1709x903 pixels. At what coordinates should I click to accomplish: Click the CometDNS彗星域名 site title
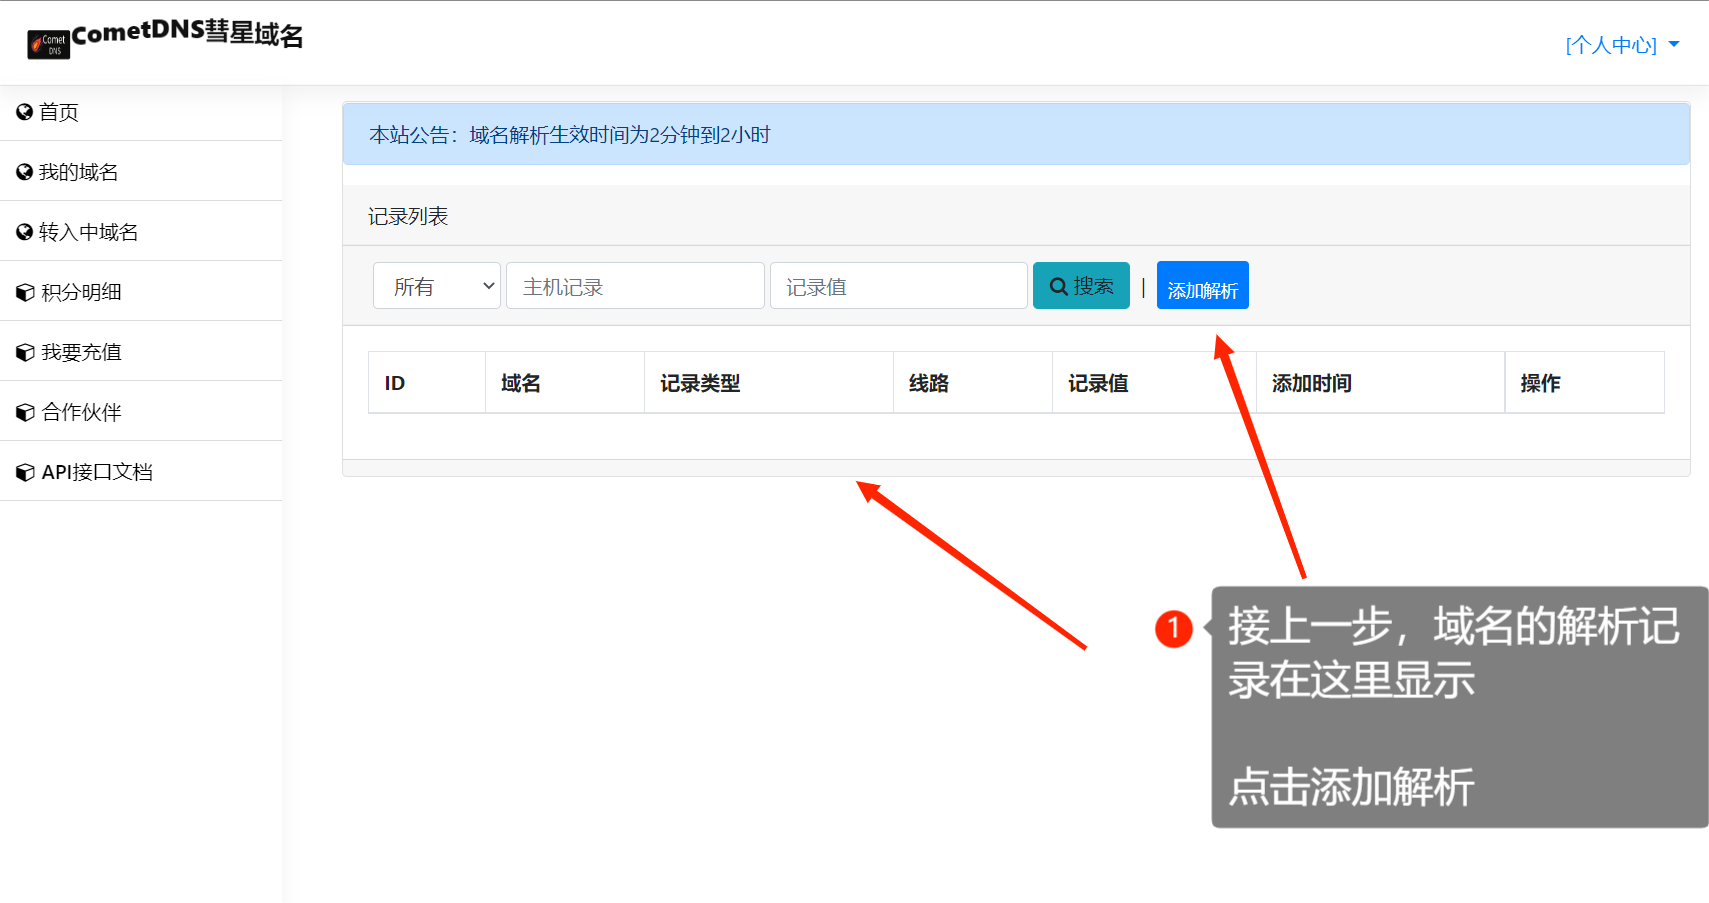coord(188,34)
